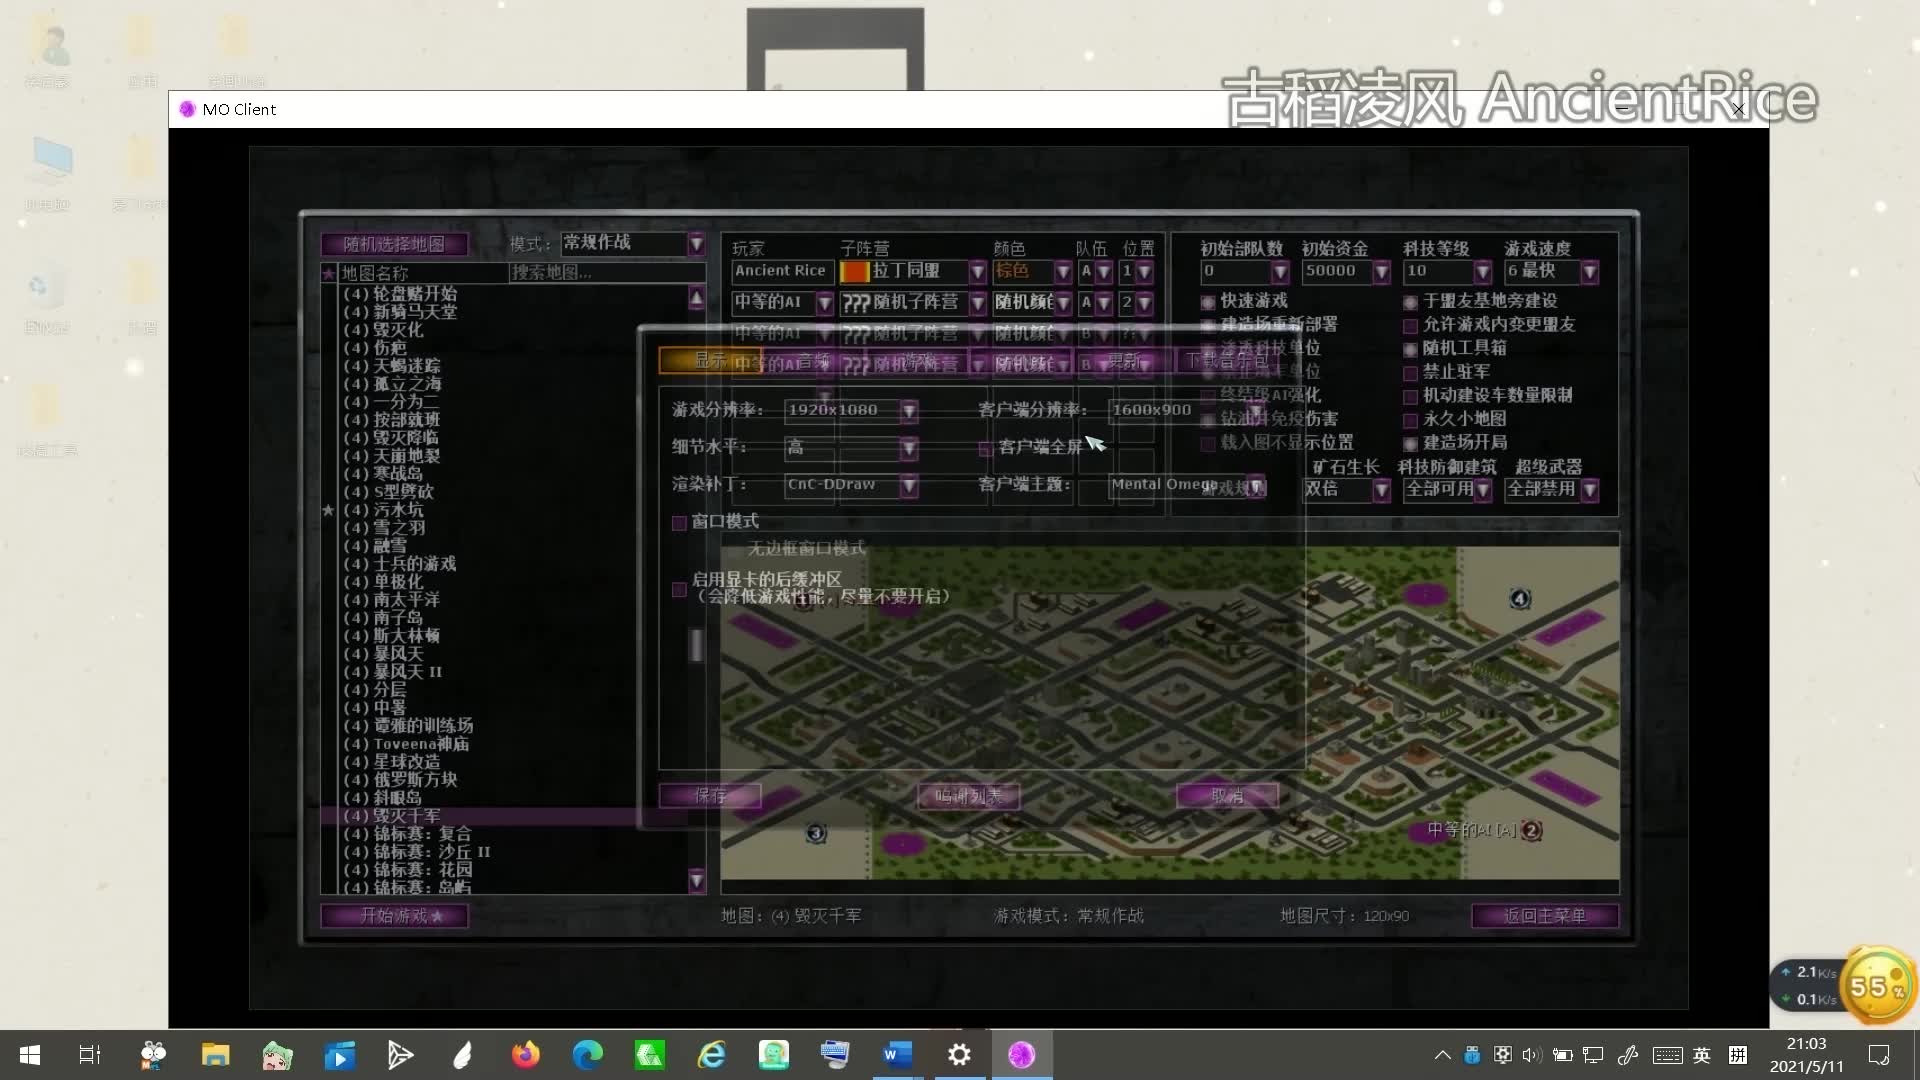This screenshot has width=1920, height=1080.
Task: Switch to Word on the taskbar
Action: (897, 1055)
